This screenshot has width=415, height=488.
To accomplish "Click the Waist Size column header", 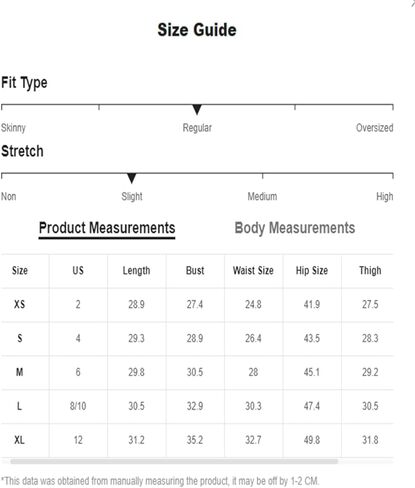I will (253, 270).
